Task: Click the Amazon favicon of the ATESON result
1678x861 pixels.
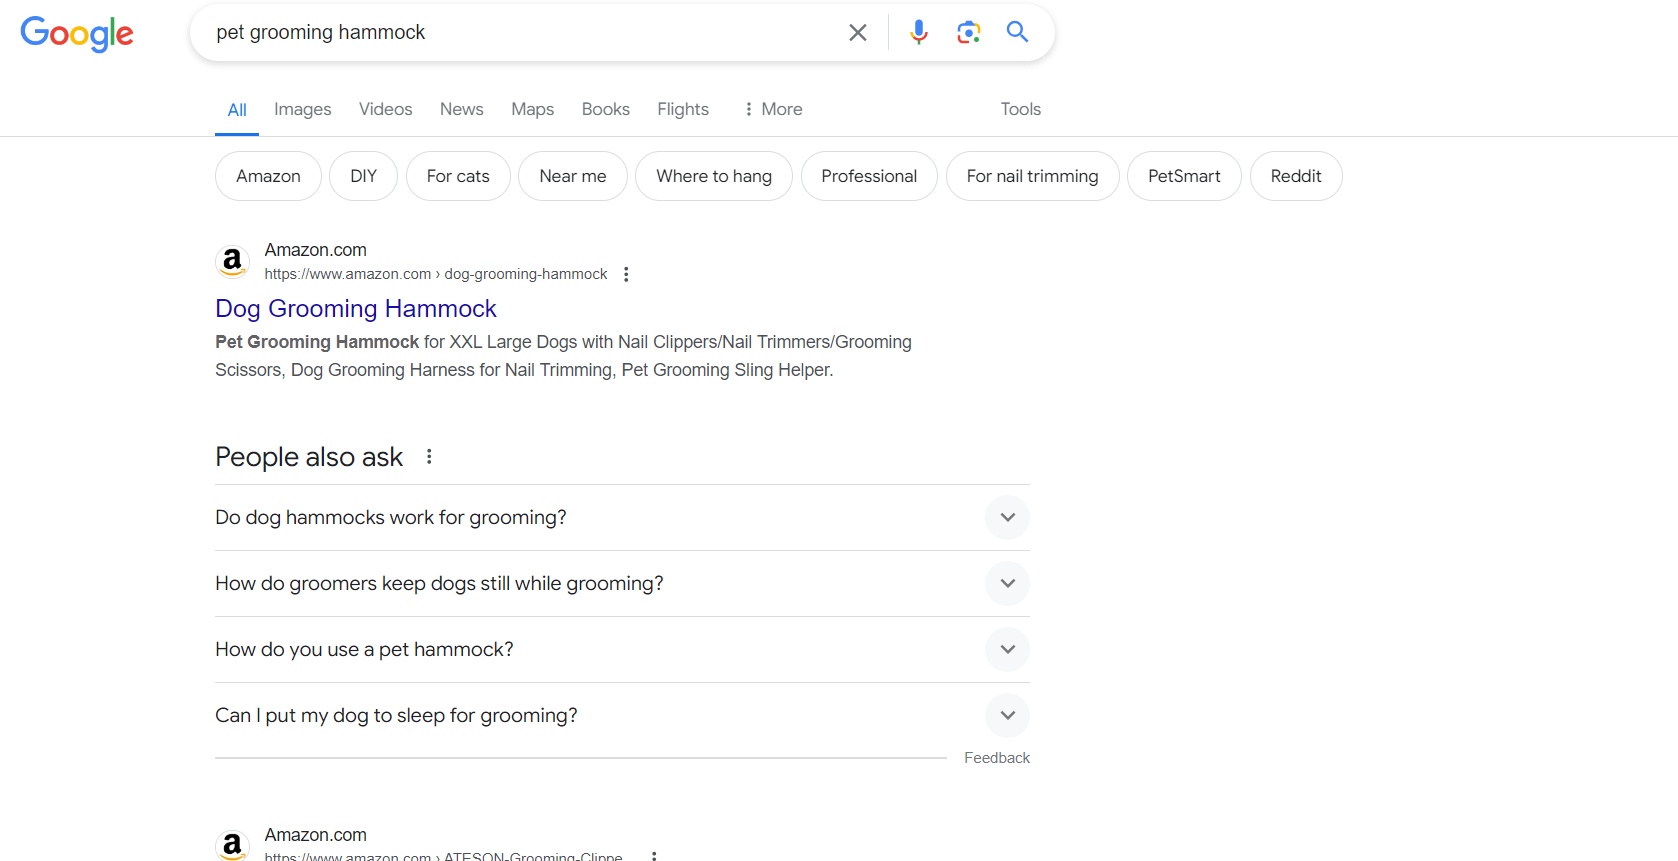Action: [232, 845]
